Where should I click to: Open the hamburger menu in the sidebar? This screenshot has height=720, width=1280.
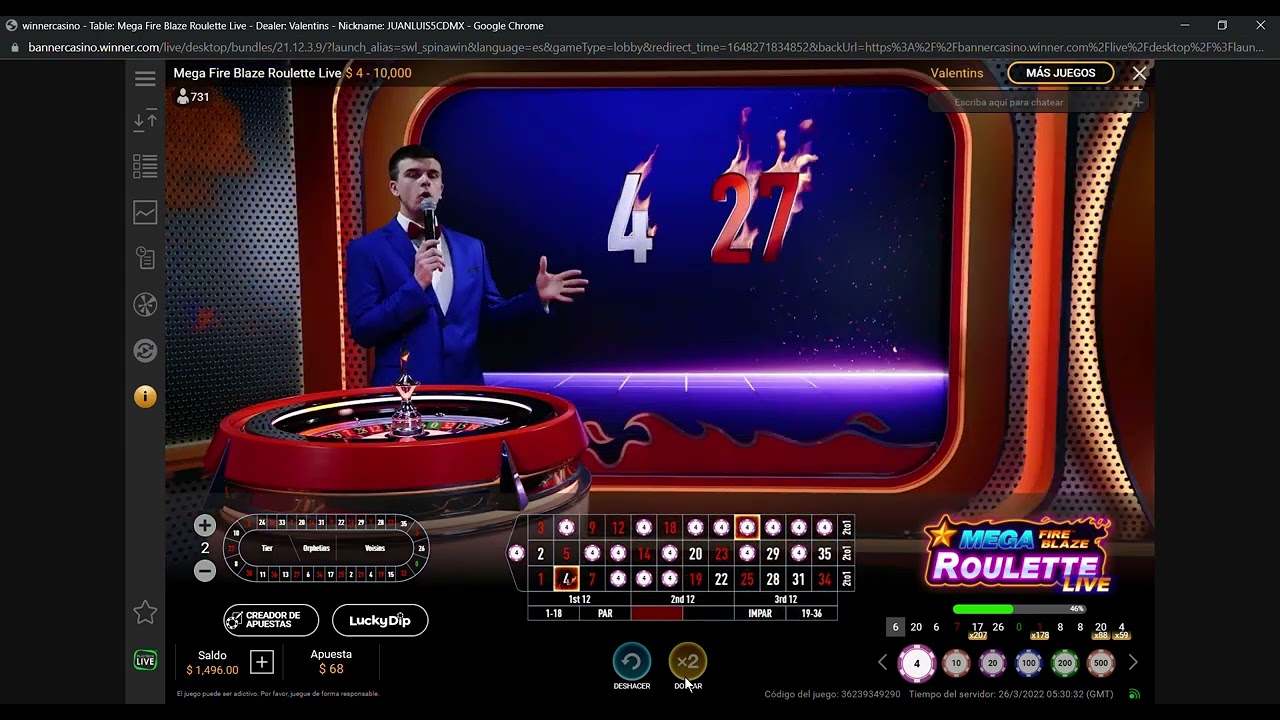click(145, 79)
